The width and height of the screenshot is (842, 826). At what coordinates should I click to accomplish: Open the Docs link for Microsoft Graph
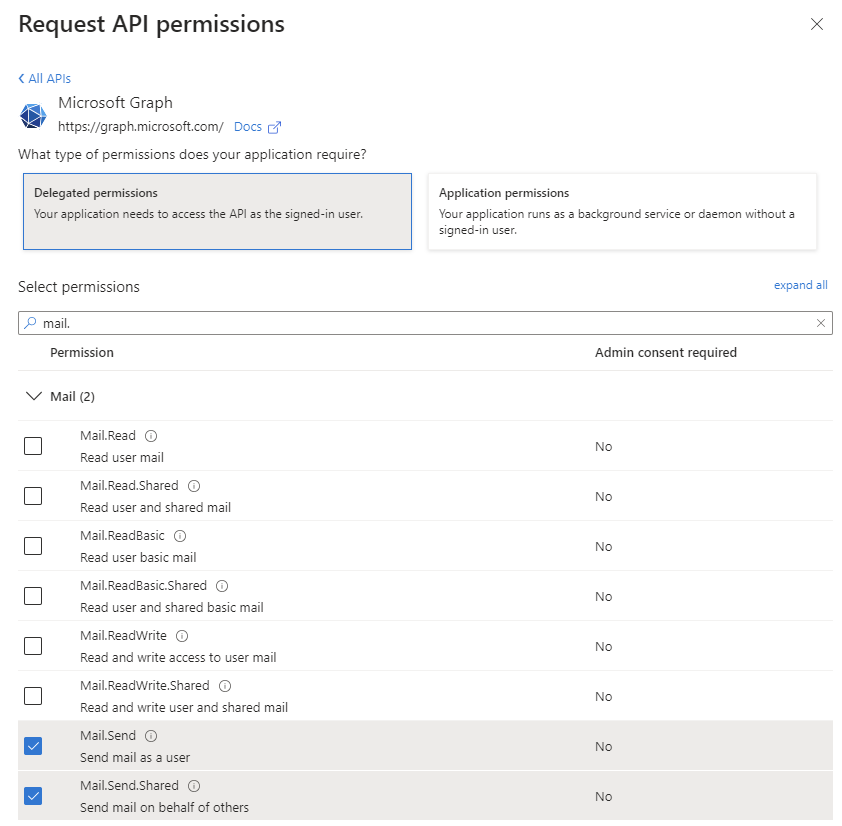point(247,127)
